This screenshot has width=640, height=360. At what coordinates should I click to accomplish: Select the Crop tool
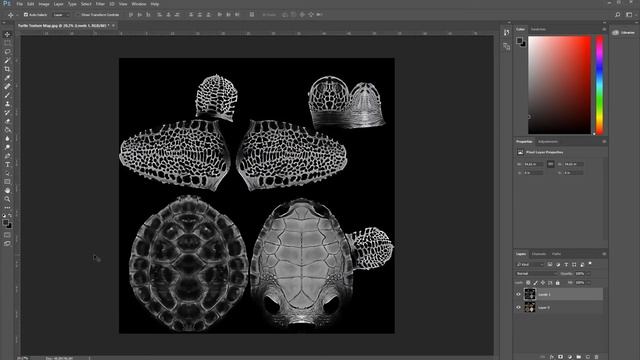[7, 69]
